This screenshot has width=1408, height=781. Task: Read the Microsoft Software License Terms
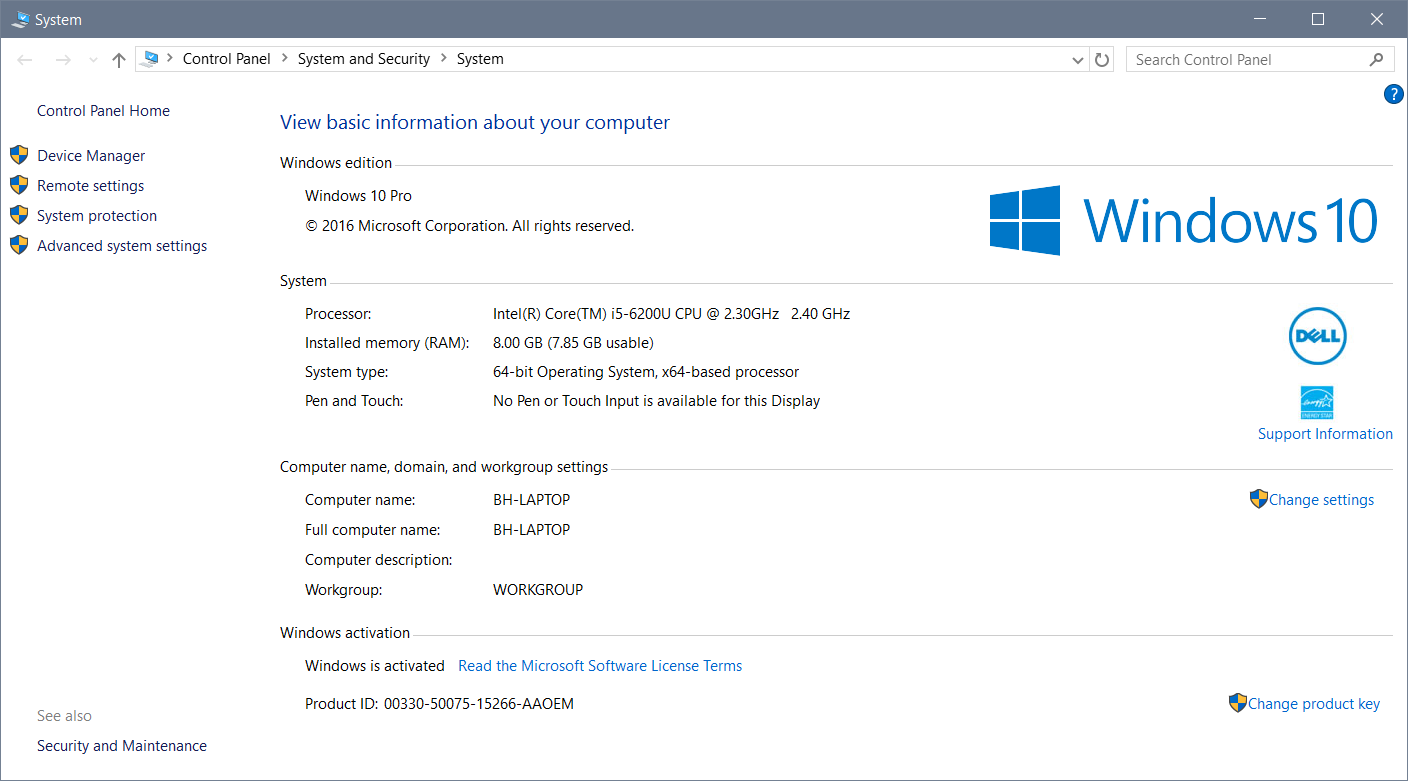point(600,665)
